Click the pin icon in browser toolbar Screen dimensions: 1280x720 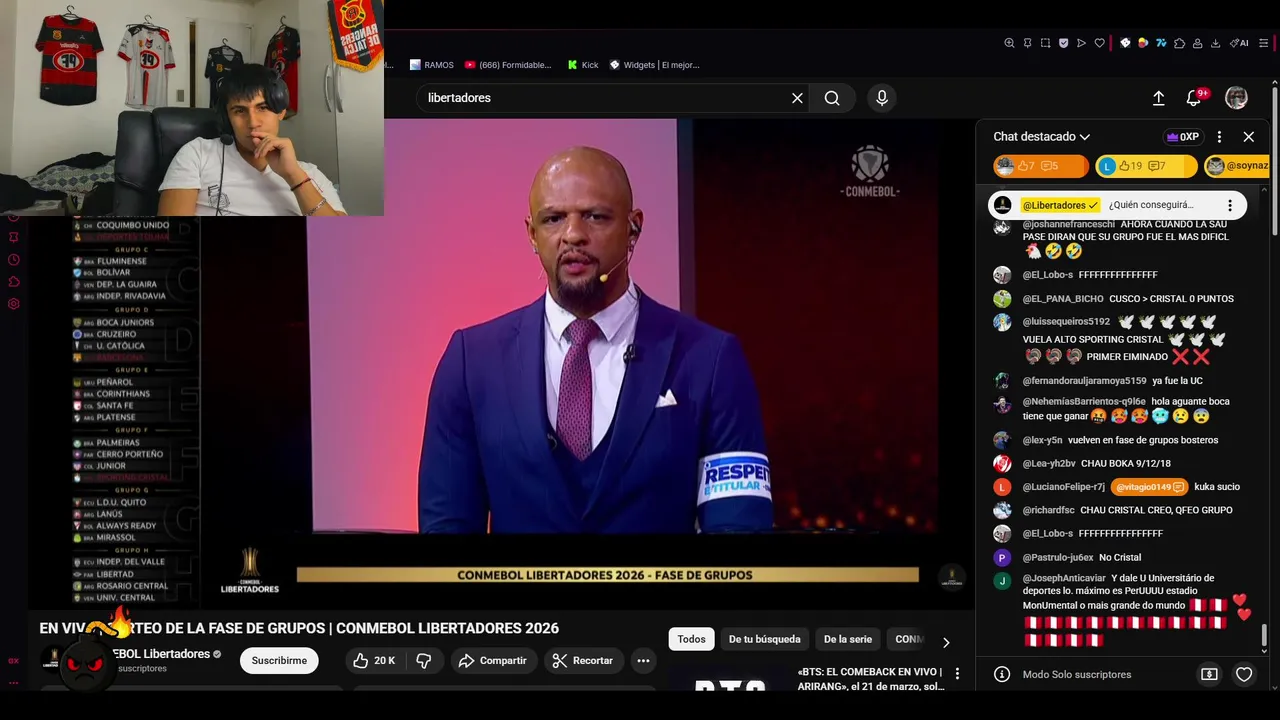click(1027, 43)
